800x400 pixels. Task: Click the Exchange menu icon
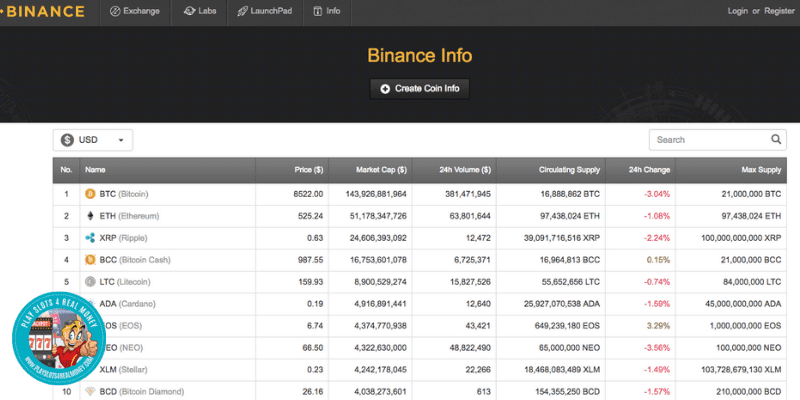click(x=115, y=11)
